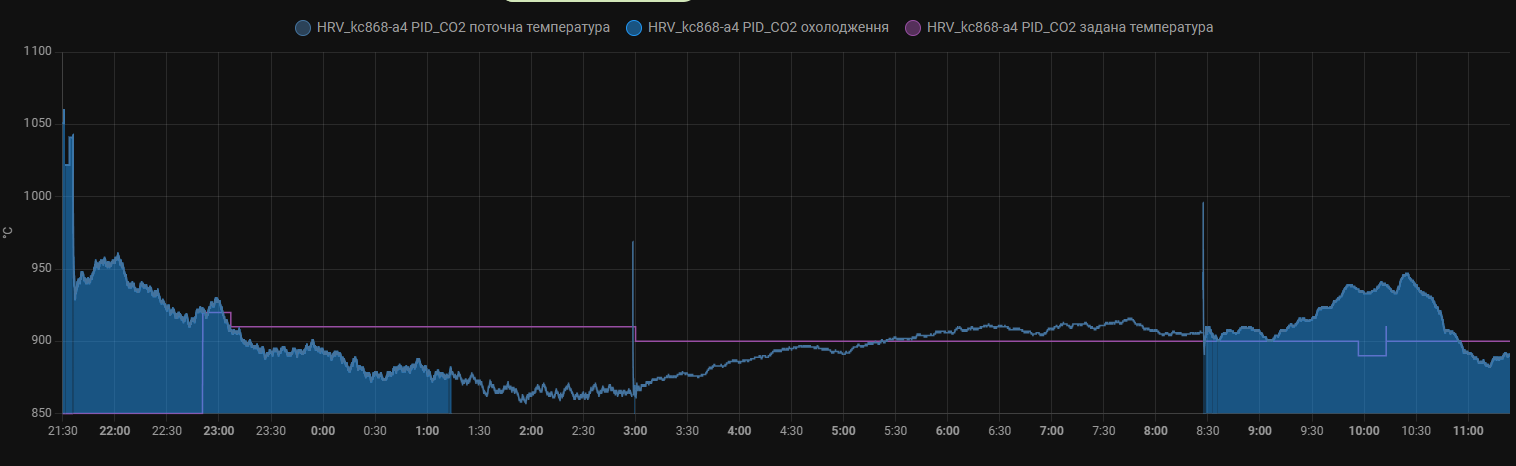Toggle the 'поточна температура' legend series
The width and height of the screenshot is (1516, 466).
[x=452, y=28]
